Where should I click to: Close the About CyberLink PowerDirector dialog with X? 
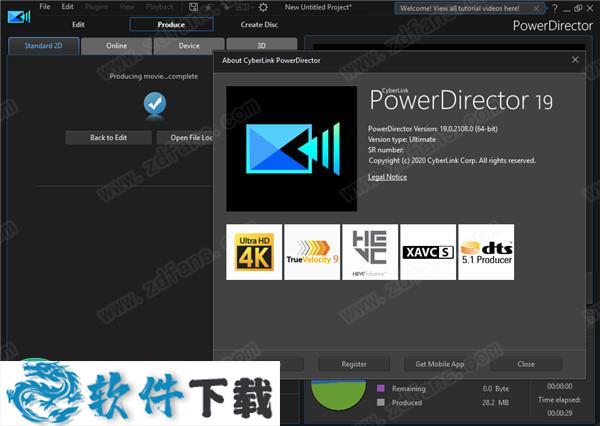575,60
